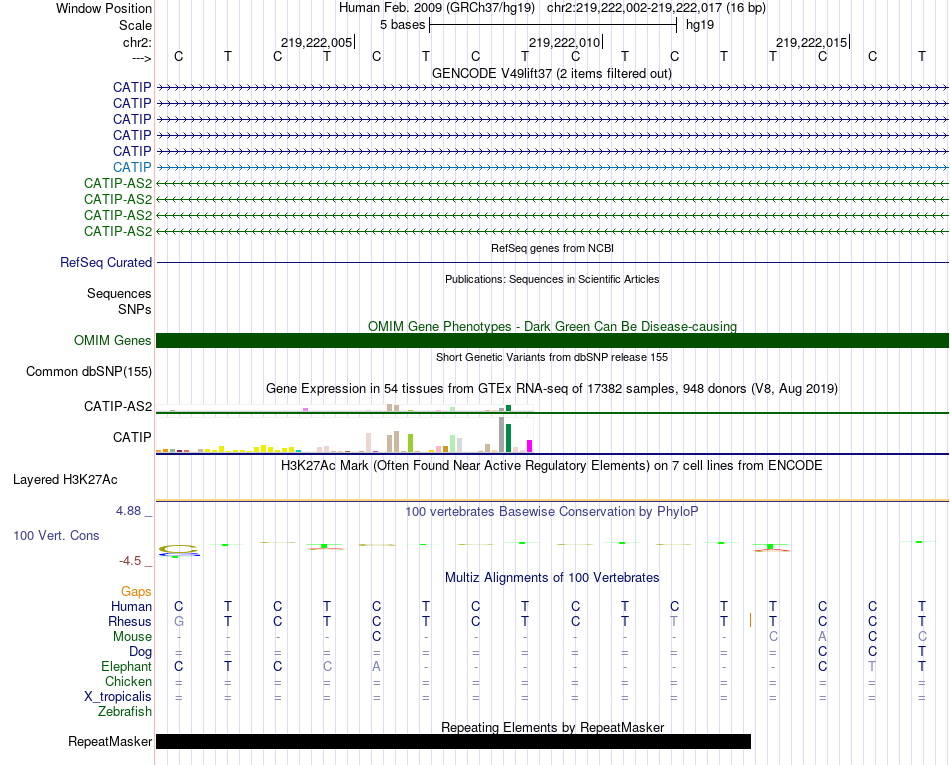The height and width of the screenshot is (765, 950).
Task: Select the chr2: ruler label
Action: 137,42
